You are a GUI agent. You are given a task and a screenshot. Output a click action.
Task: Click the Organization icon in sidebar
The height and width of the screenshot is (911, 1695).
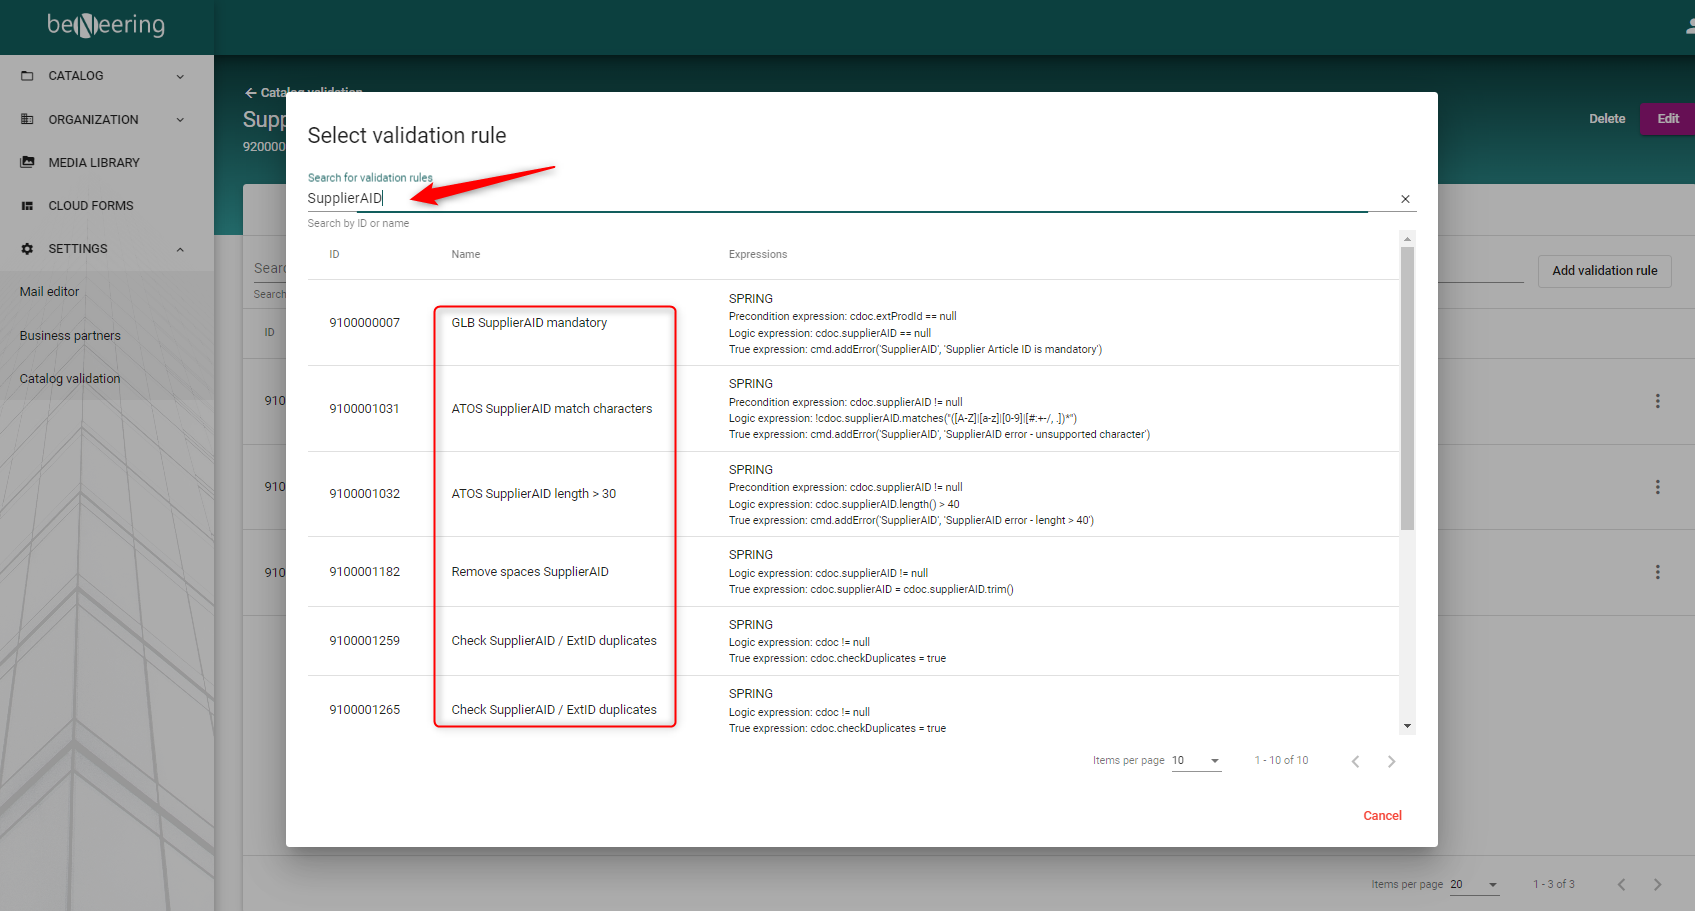pos(27,119)
